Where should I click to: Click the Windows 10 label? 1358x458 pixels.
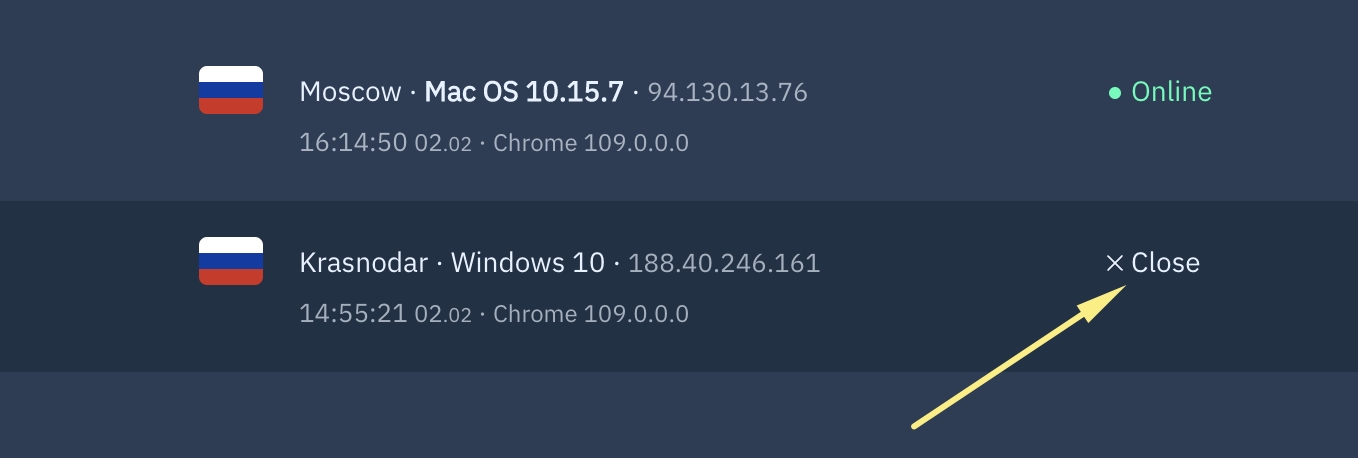[x=528, y=263]
